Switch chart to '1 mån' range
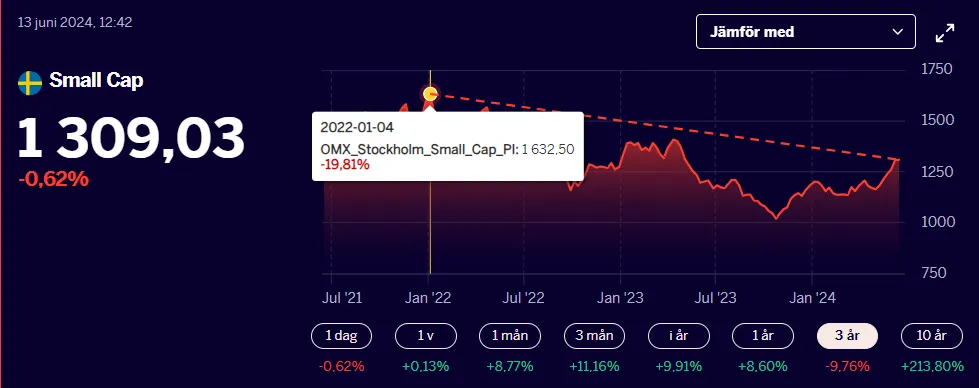Image resolution: width=979 pixels, height=388 pixels. (x=510, y=336)
